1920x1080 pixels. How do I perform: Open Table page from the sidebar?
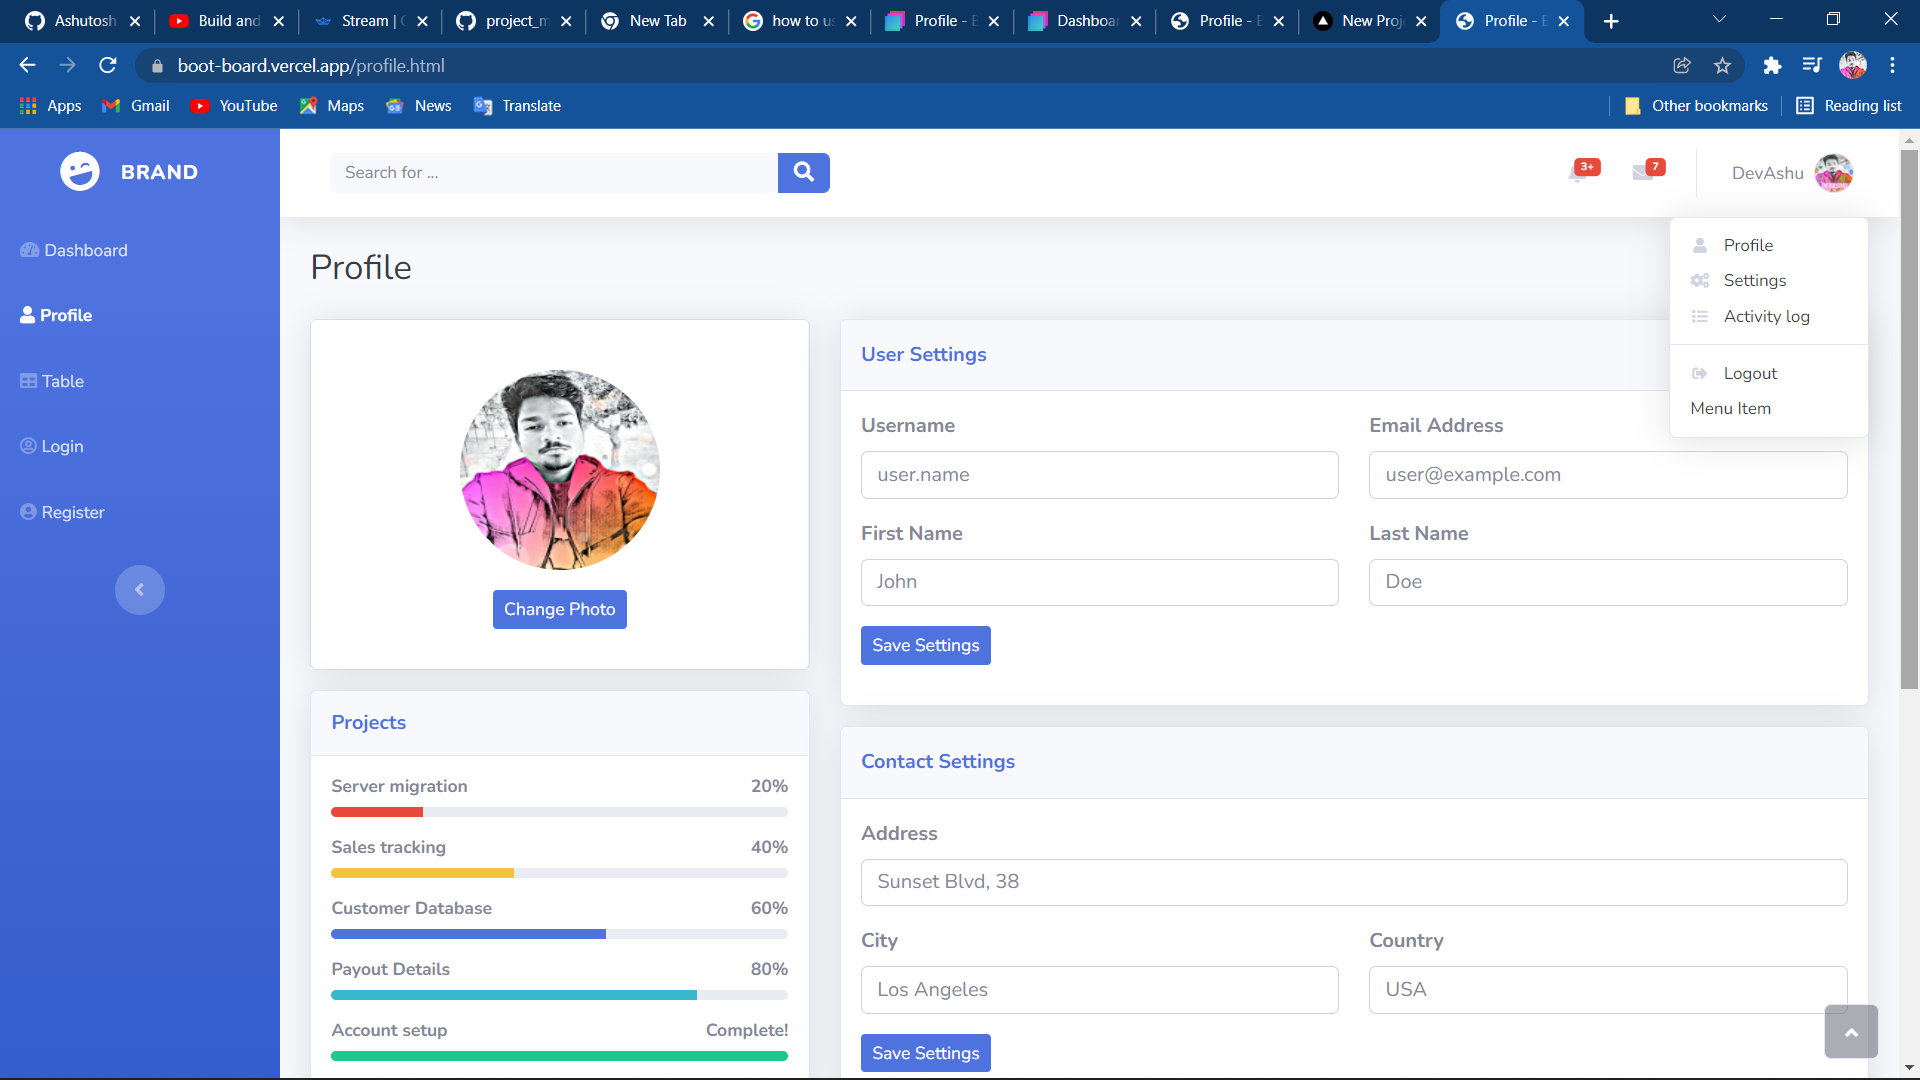(x=52, y=382)
